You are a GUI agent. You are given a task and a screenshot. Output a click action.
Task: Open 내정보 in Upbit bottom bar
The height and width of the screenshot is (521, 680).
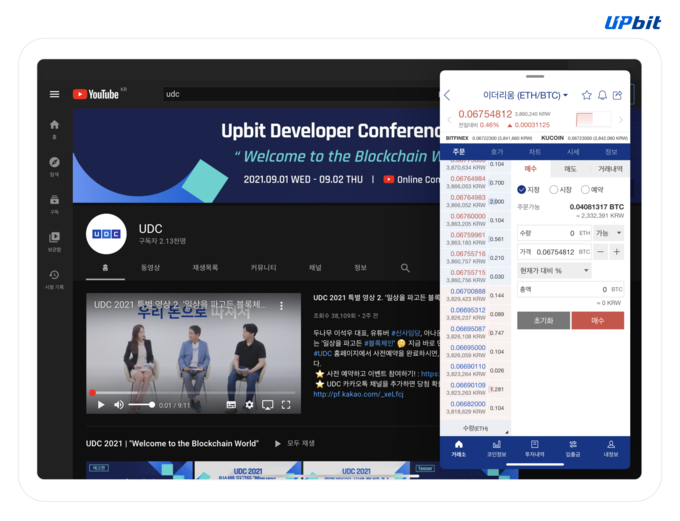pyautogui.click(x=611, y=449)
